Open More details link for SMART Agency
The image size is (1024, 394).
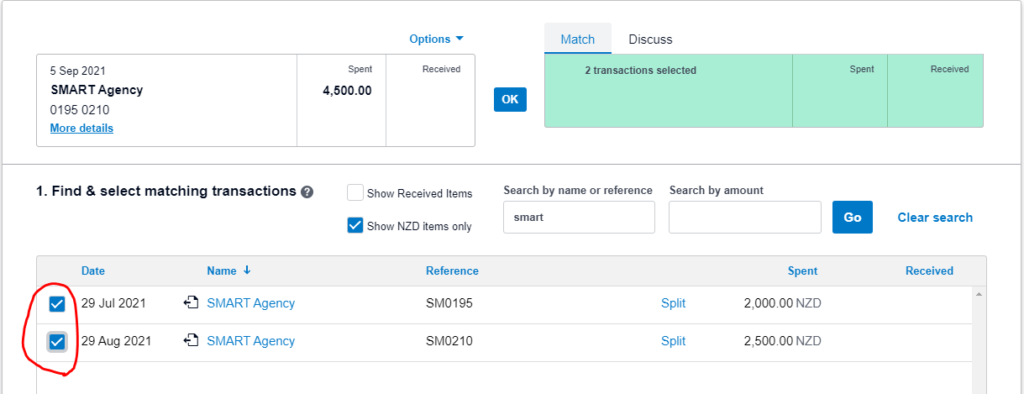tap(82, 128)
